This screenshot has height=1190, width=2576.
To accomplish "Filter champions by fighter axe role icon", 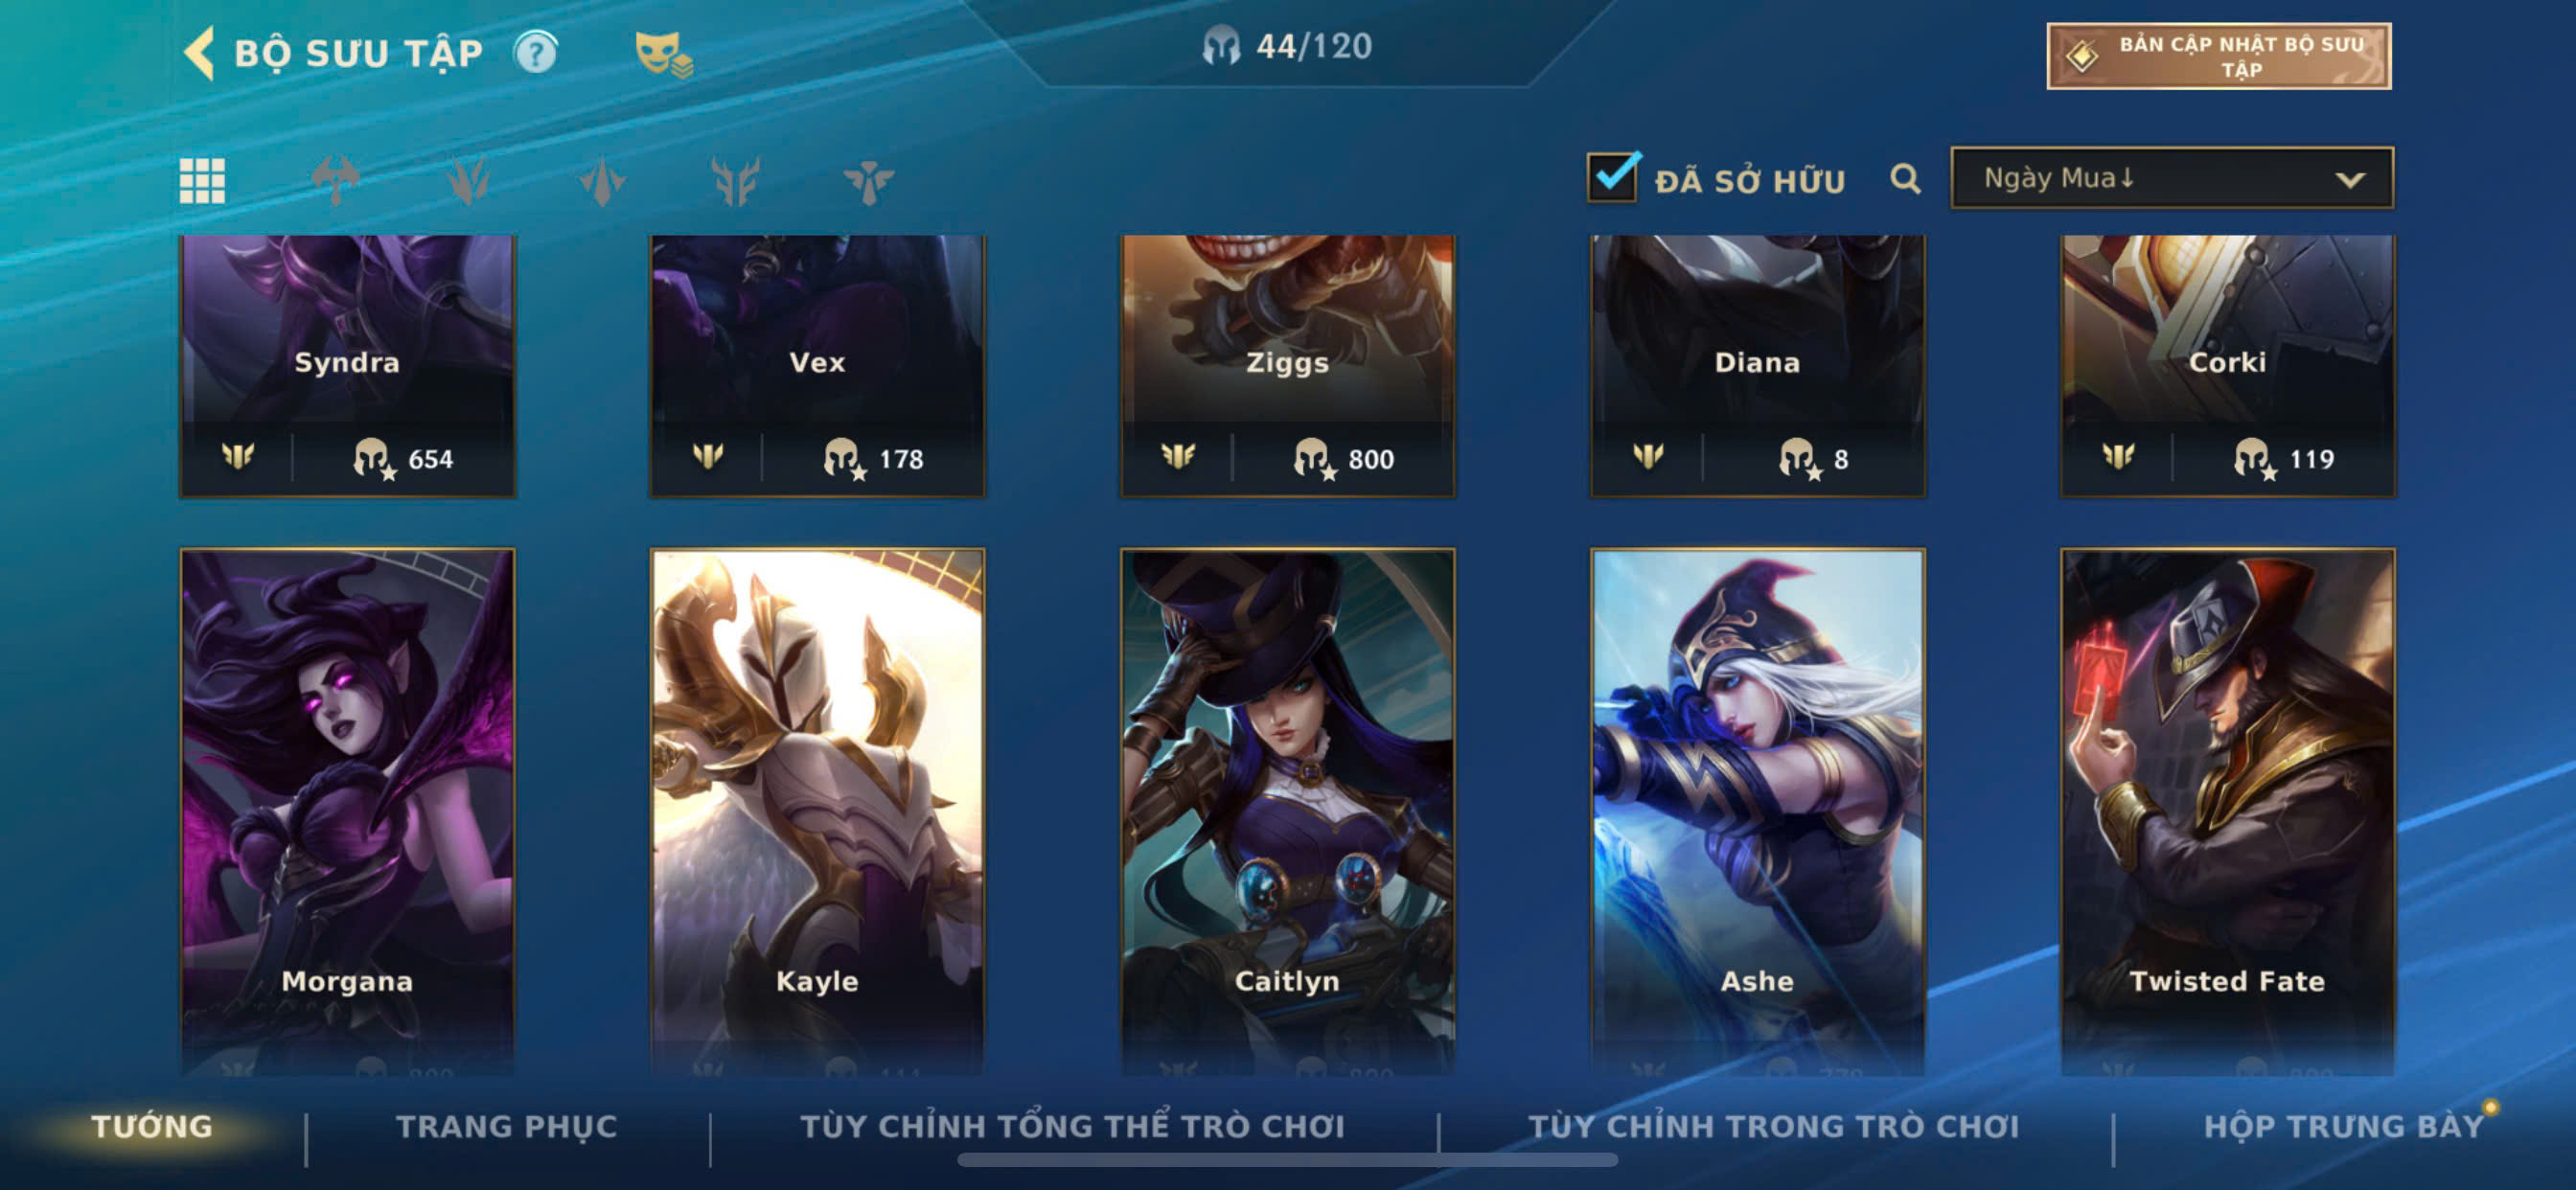I will click(x=335, y=181).
